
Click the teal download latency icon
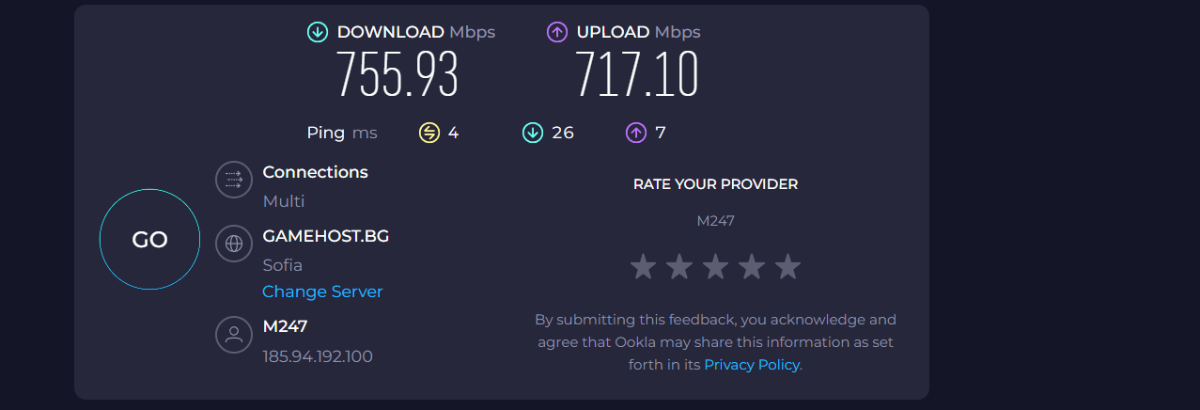[532, 132]
